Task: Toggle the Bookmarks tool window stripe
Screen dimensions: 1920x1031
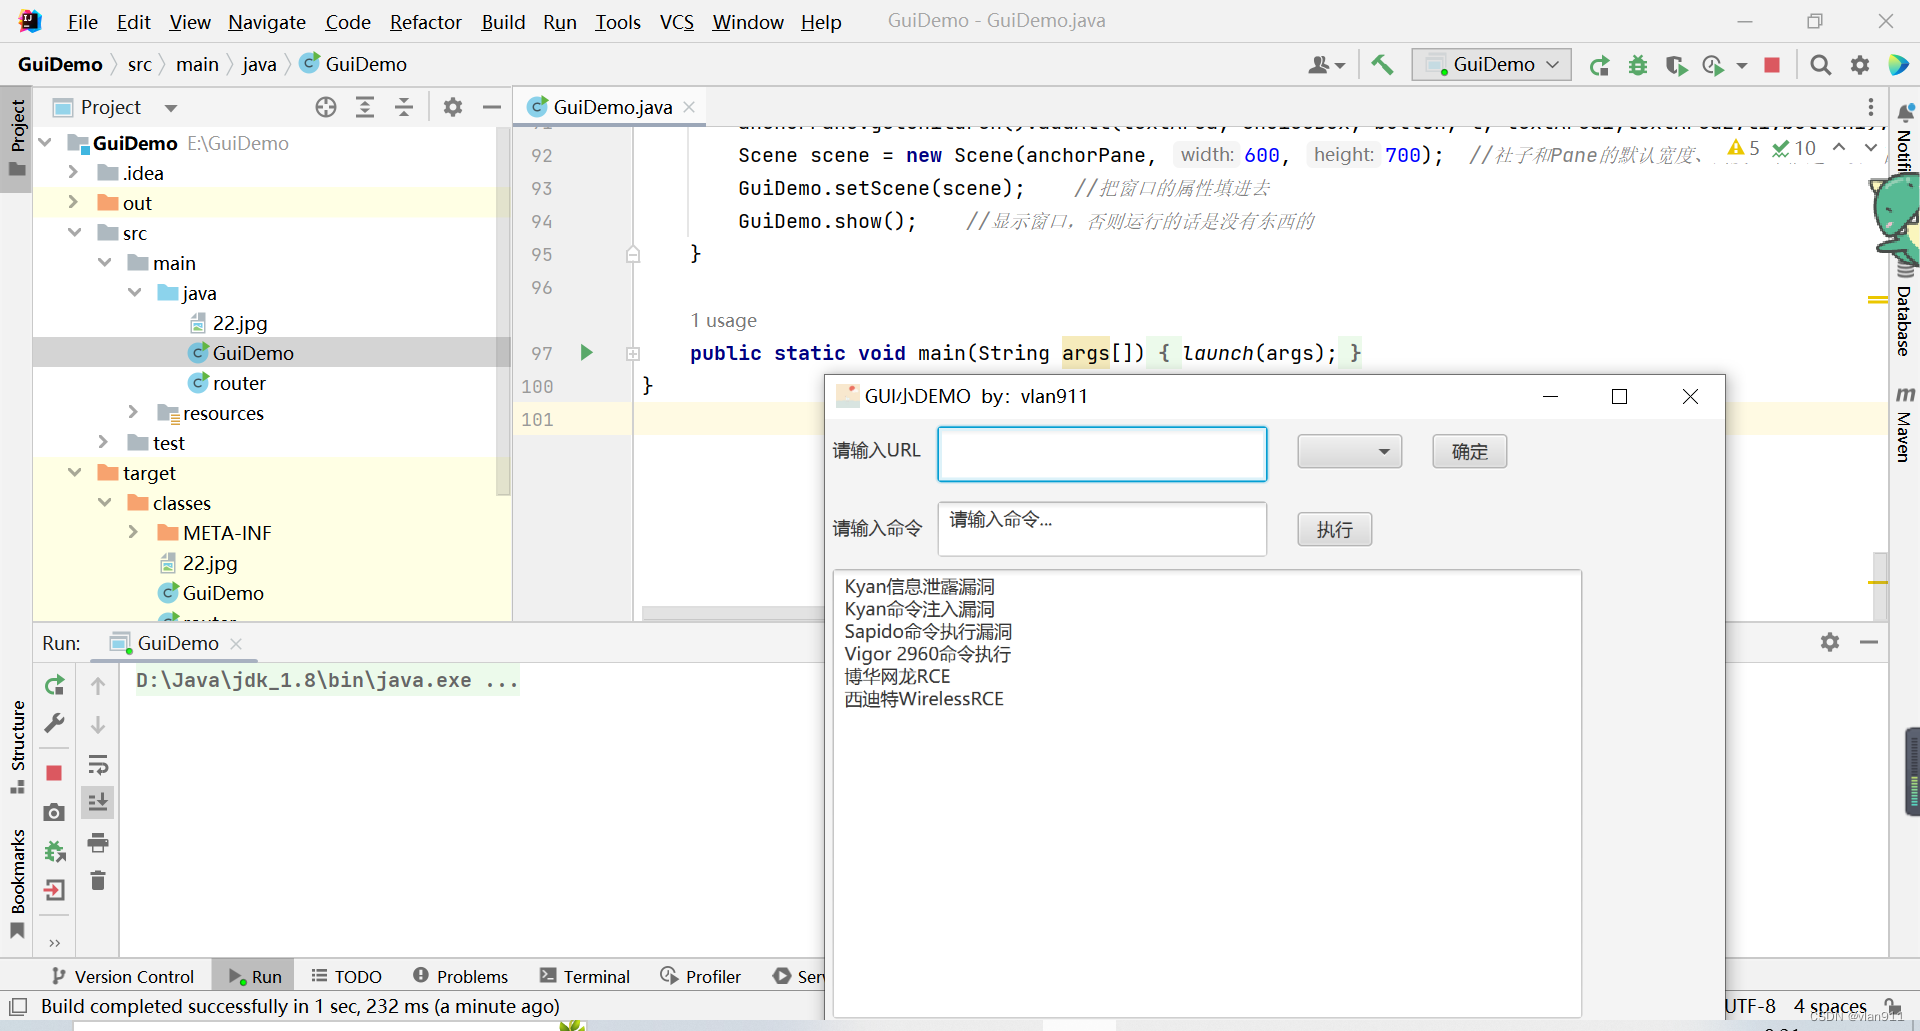Action: (17, 884)
